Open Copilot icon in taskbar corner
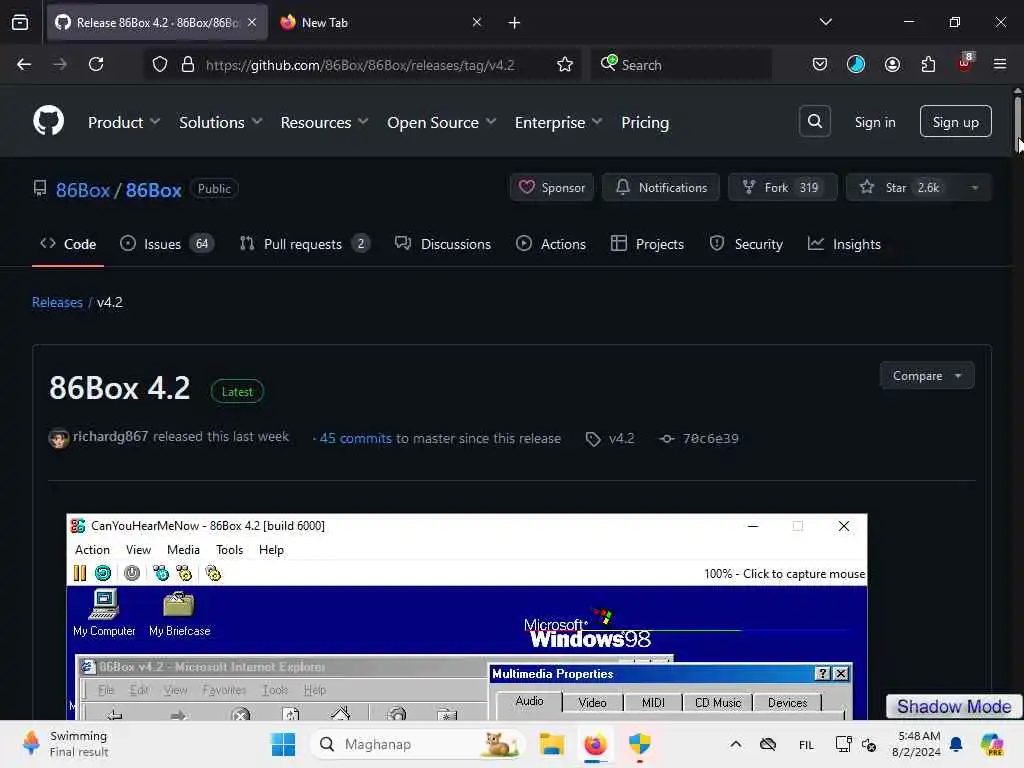 click(992, 744)
